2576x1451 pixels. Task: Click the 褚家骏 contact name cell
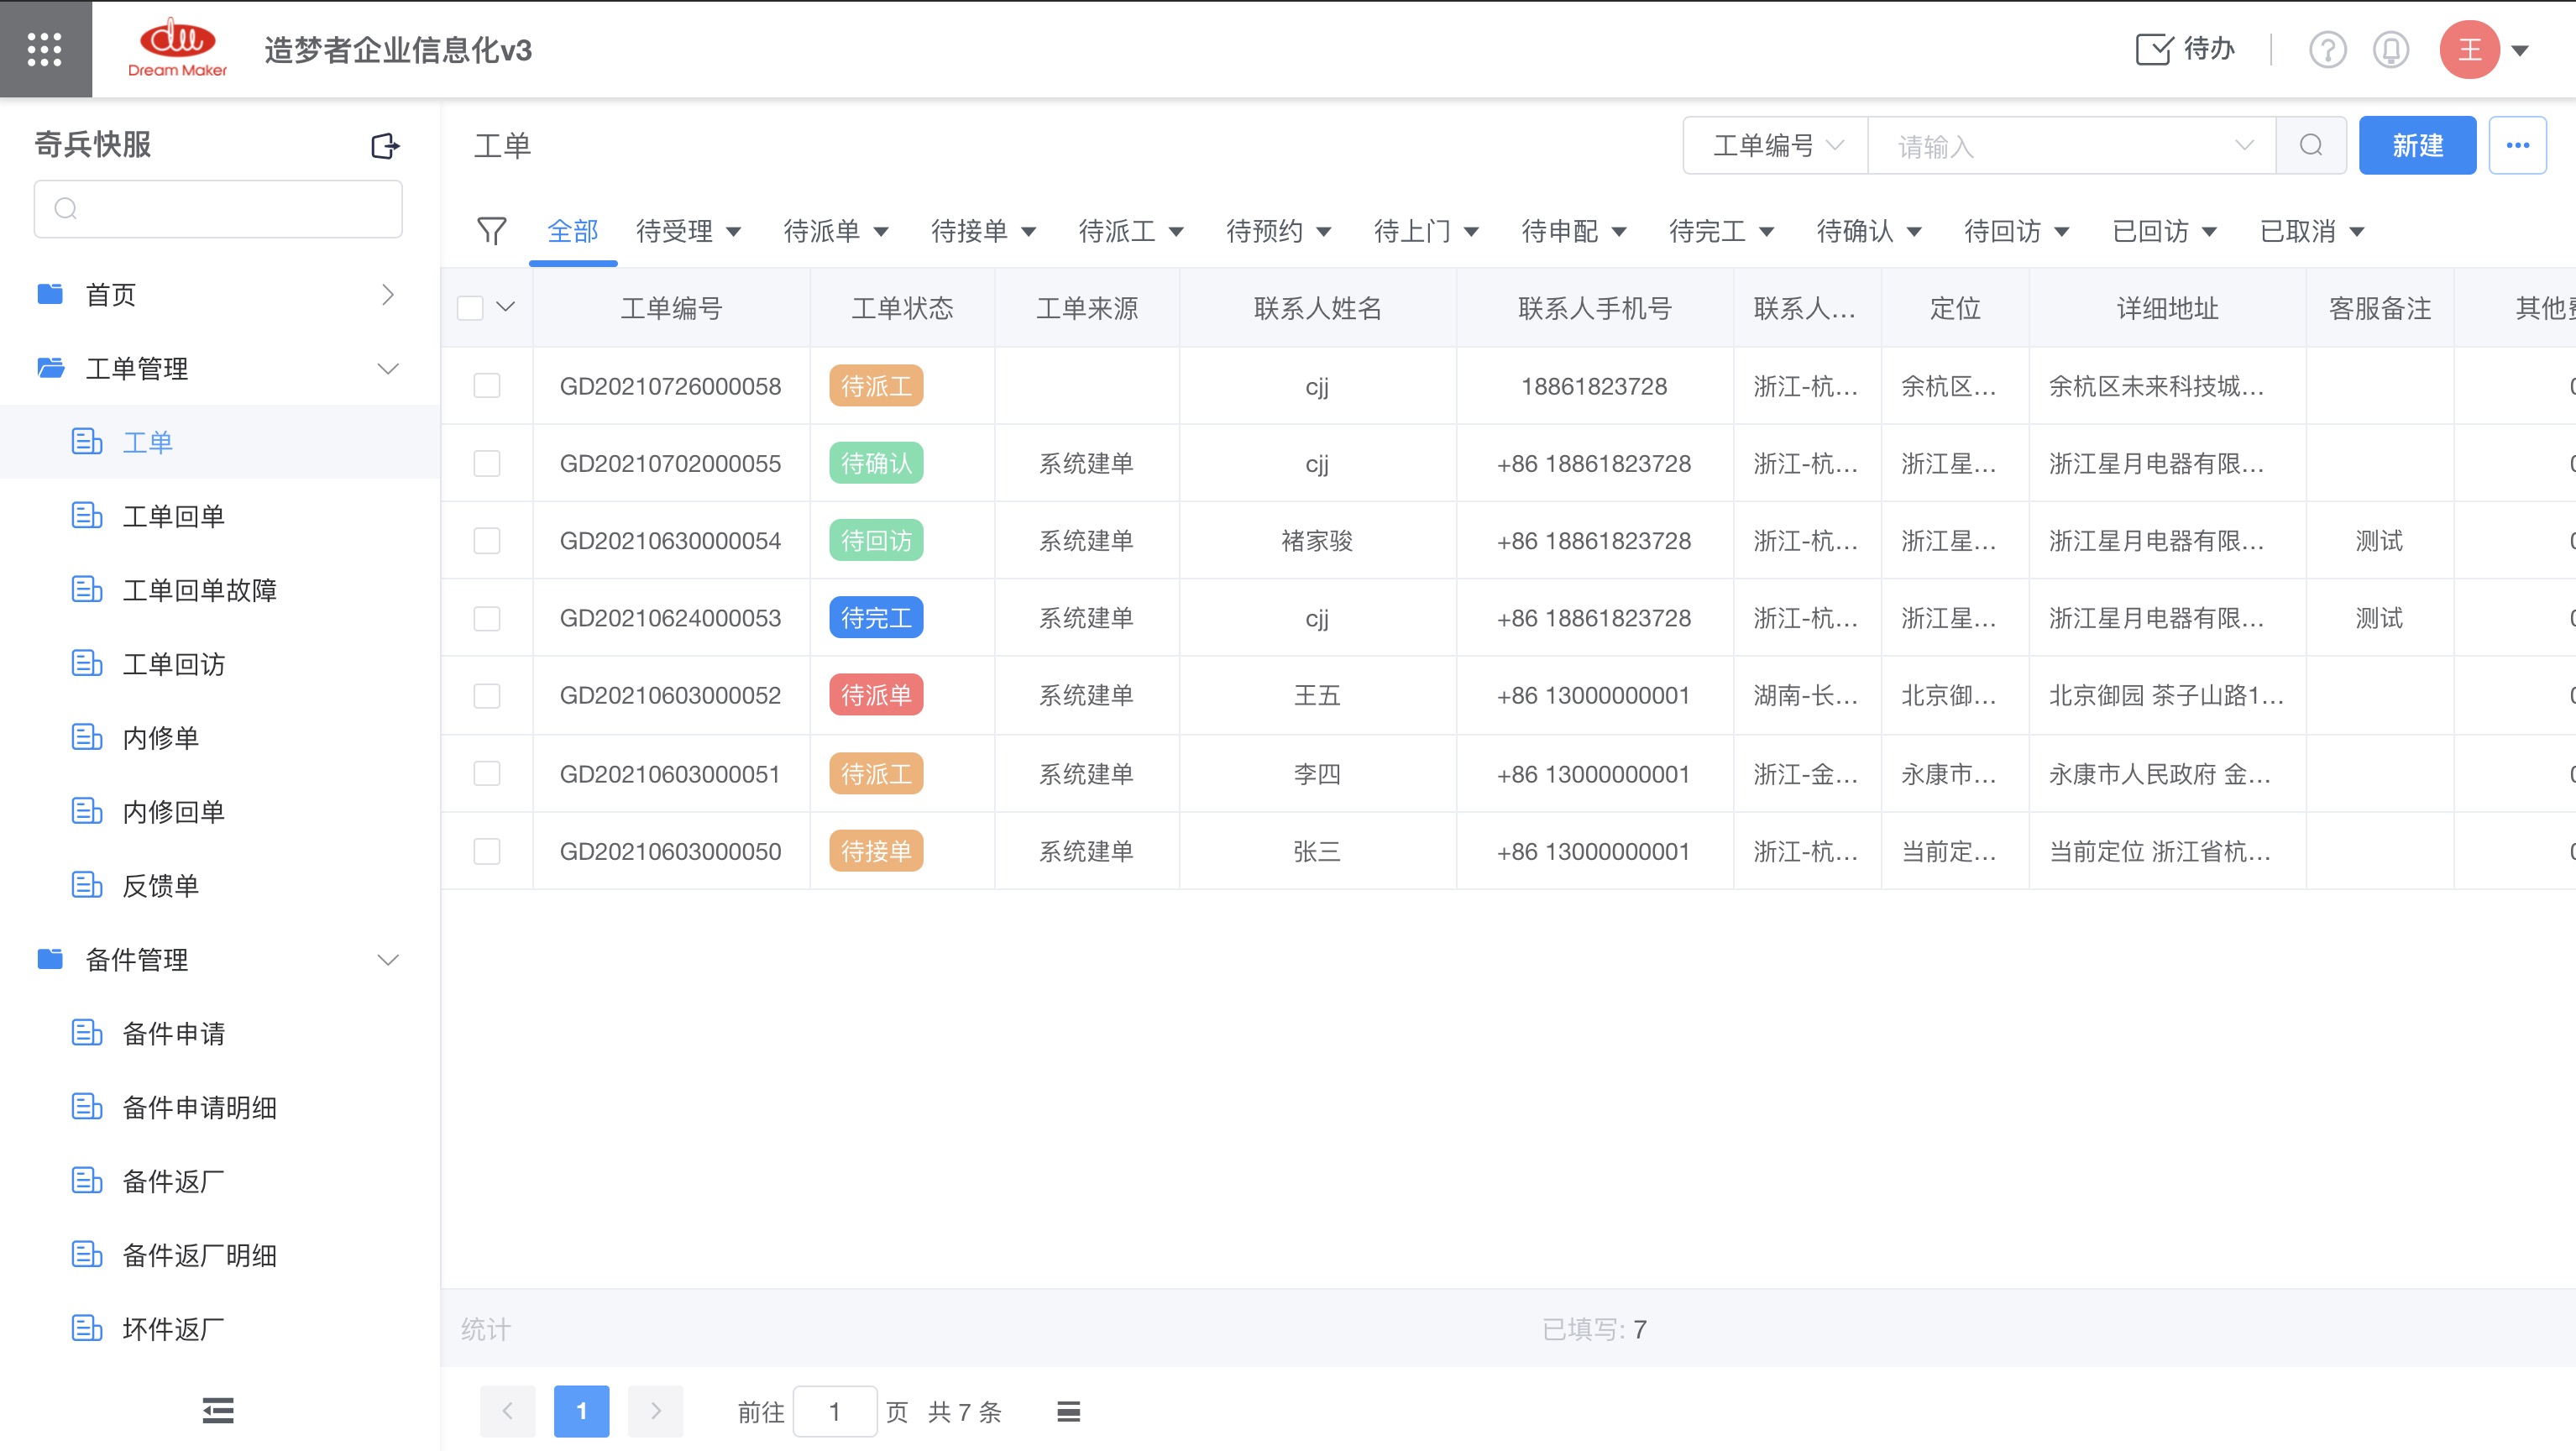[x=1317, y=540]
